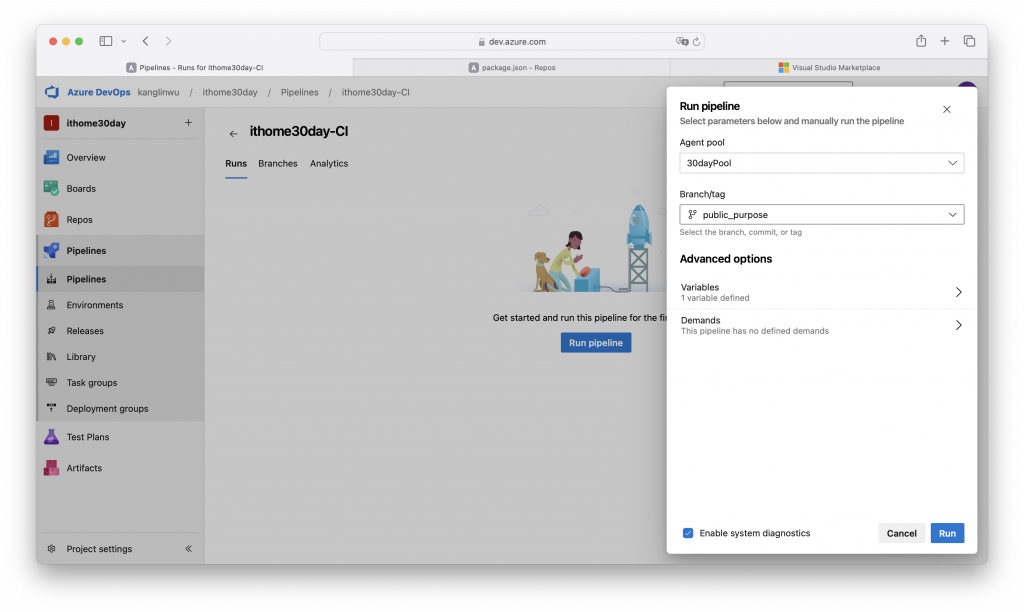This screenshot has height=612, width=1024.
Task: Click ithome30day breadcrumb link
Action: (230, 92)
